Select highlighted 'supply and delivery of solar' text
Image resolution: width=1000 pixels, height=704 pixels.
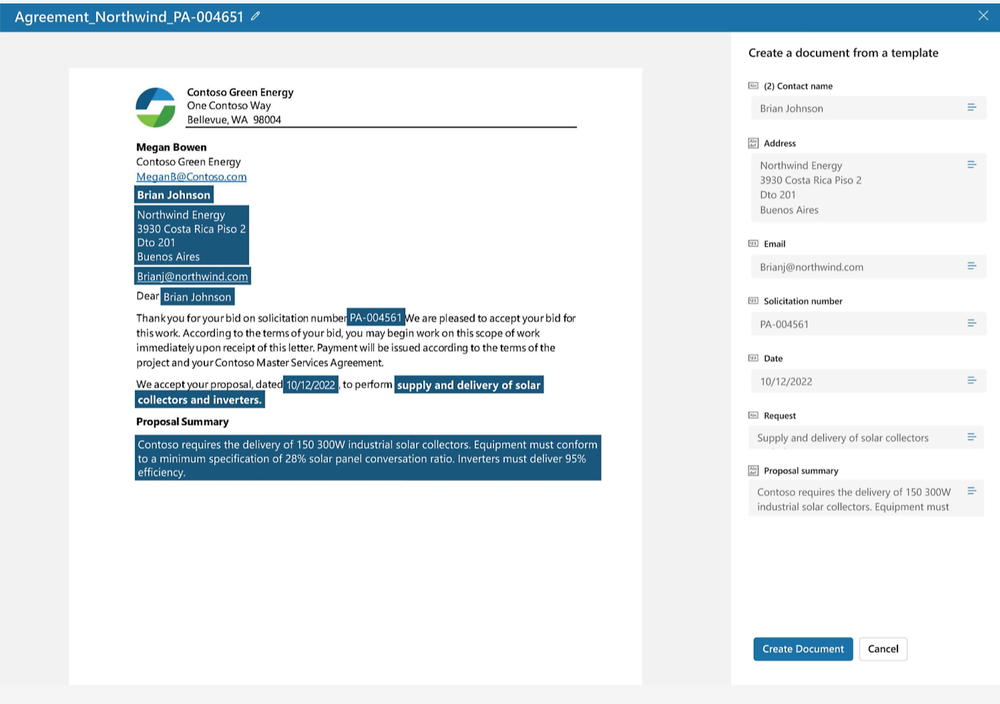tap(469, 385)
